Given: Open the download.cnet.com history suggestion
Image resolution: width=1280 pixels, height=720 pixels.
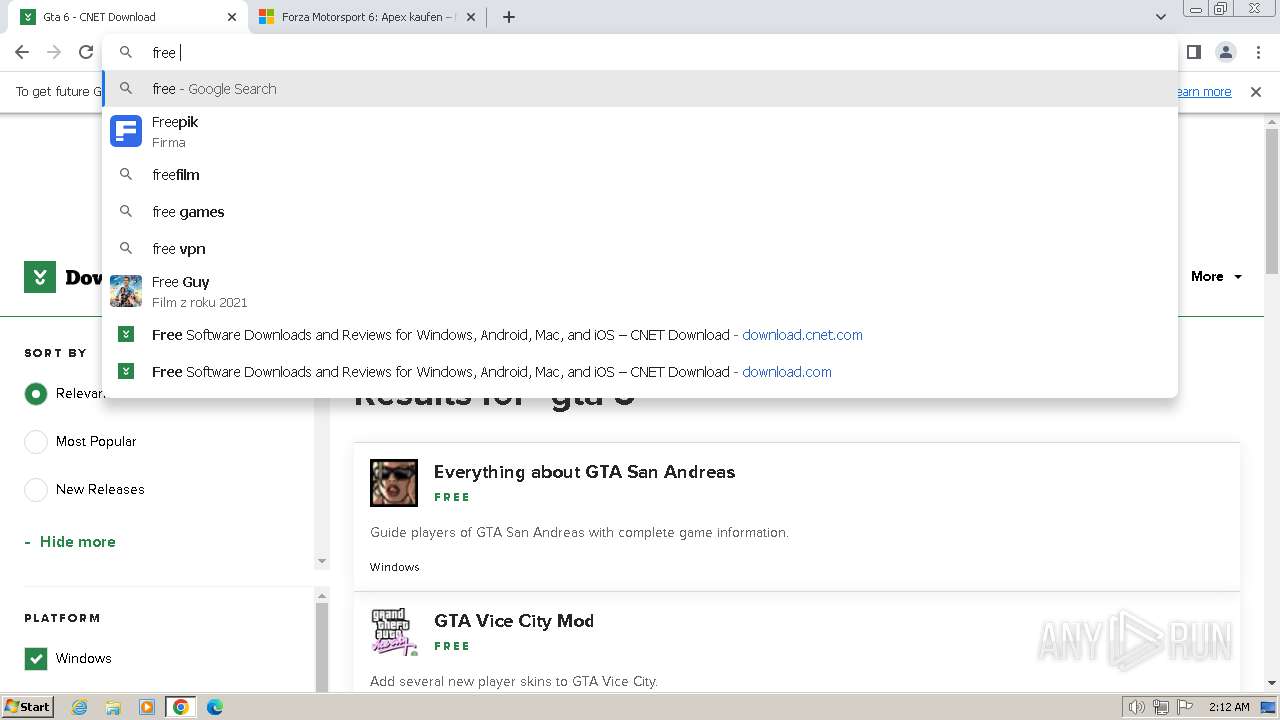Looking at the screenshot, I should [x=640, y=335].
